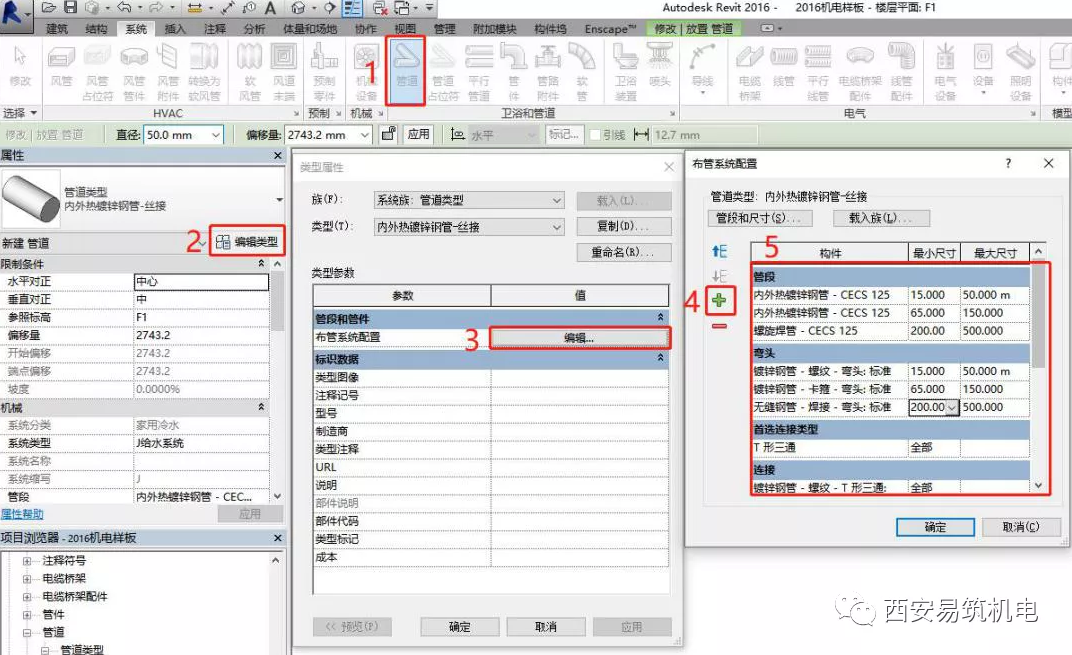This screenshot has height=655, width=1072.
Task: Click 取消(C) in 布管系统配置 dialog
Action: coord(1021,526)
